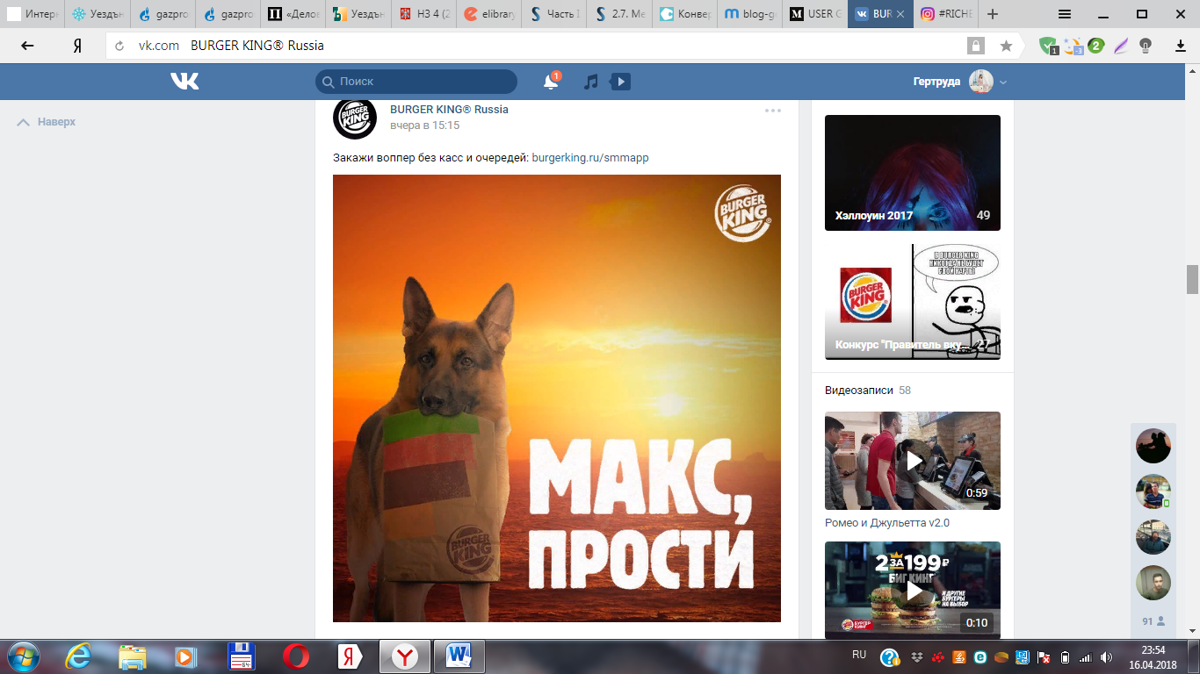Click Burger King post avatar

[x=355, y=117]
